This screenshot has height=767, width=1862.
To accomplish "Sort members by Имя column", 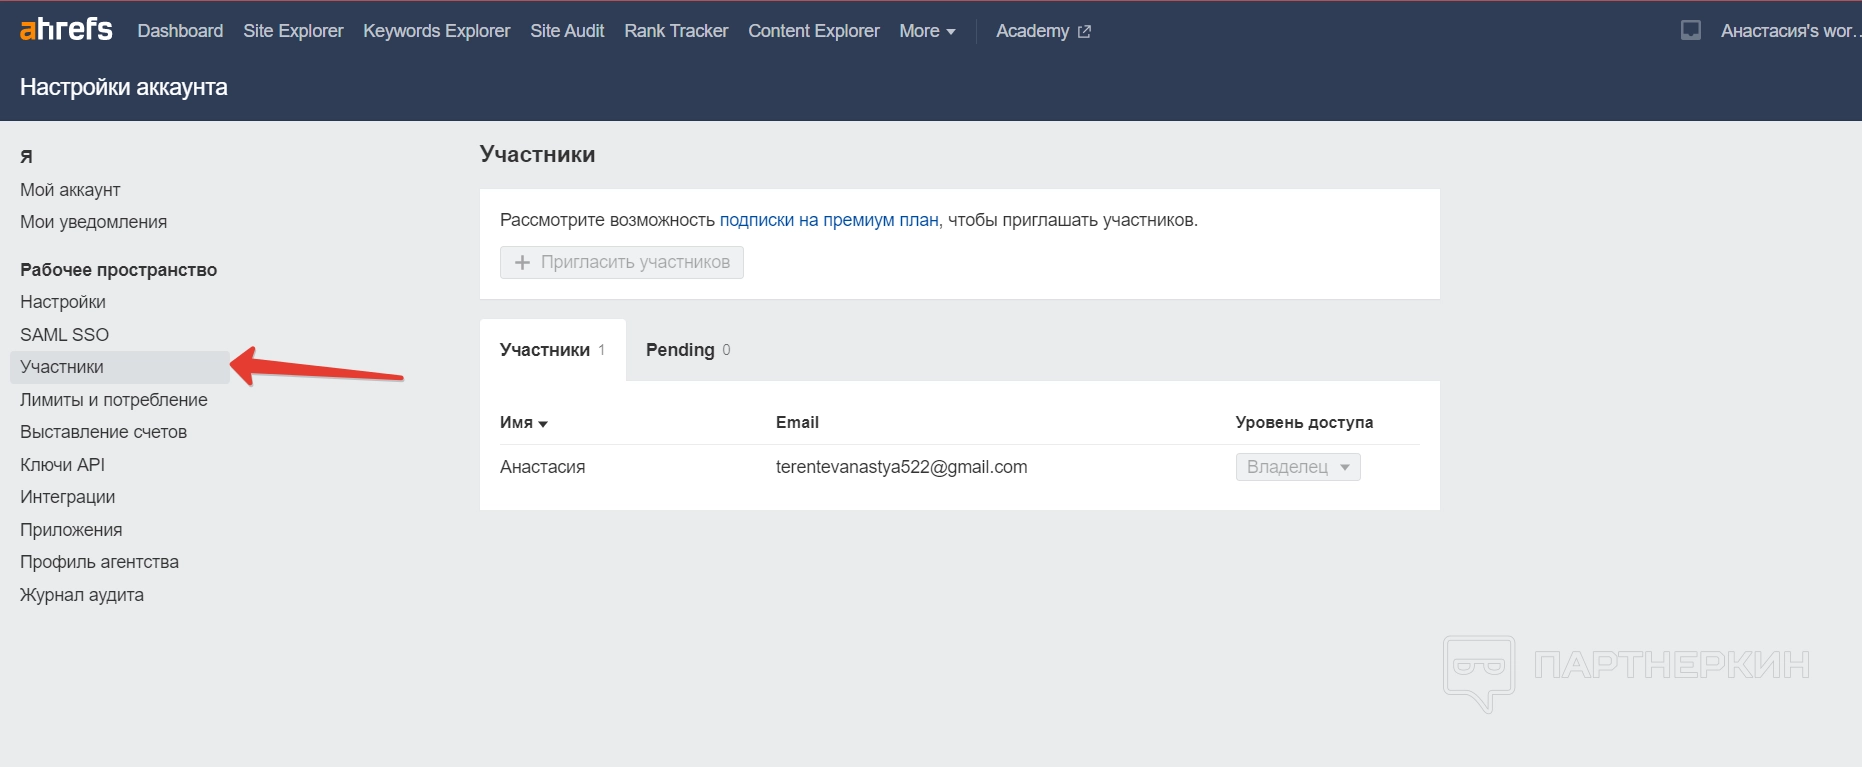I will [x=523, y=422].
